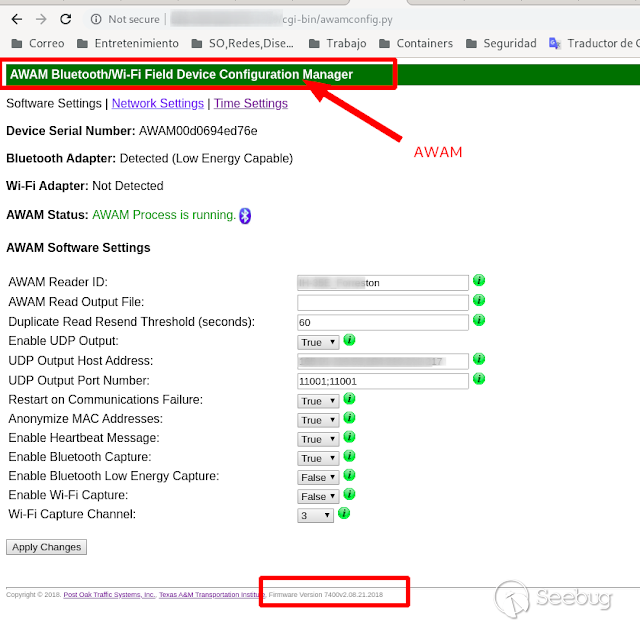Open the Network Settings page
This screenshot has height=626, width=640.
(158, 104)
